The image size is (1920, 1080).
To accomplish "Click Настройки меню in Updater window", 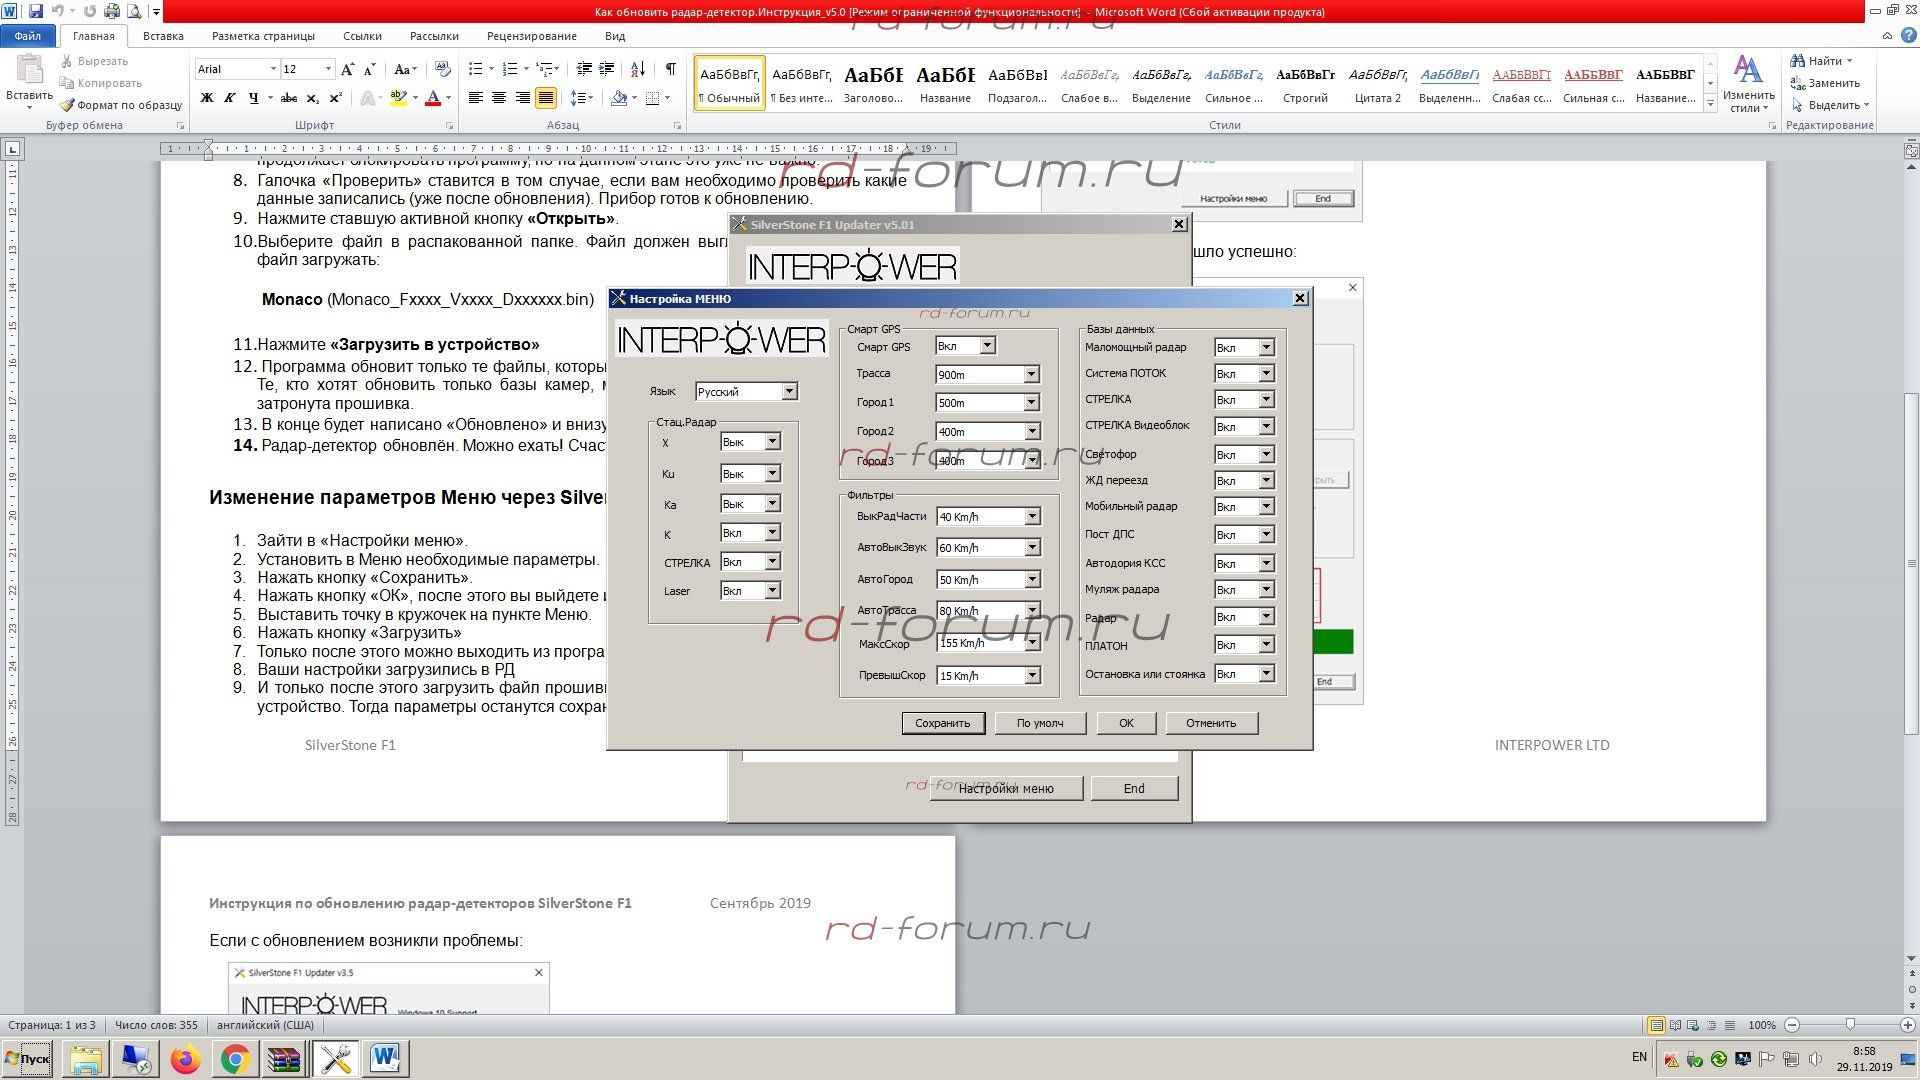I will (x=1006, y=788).
